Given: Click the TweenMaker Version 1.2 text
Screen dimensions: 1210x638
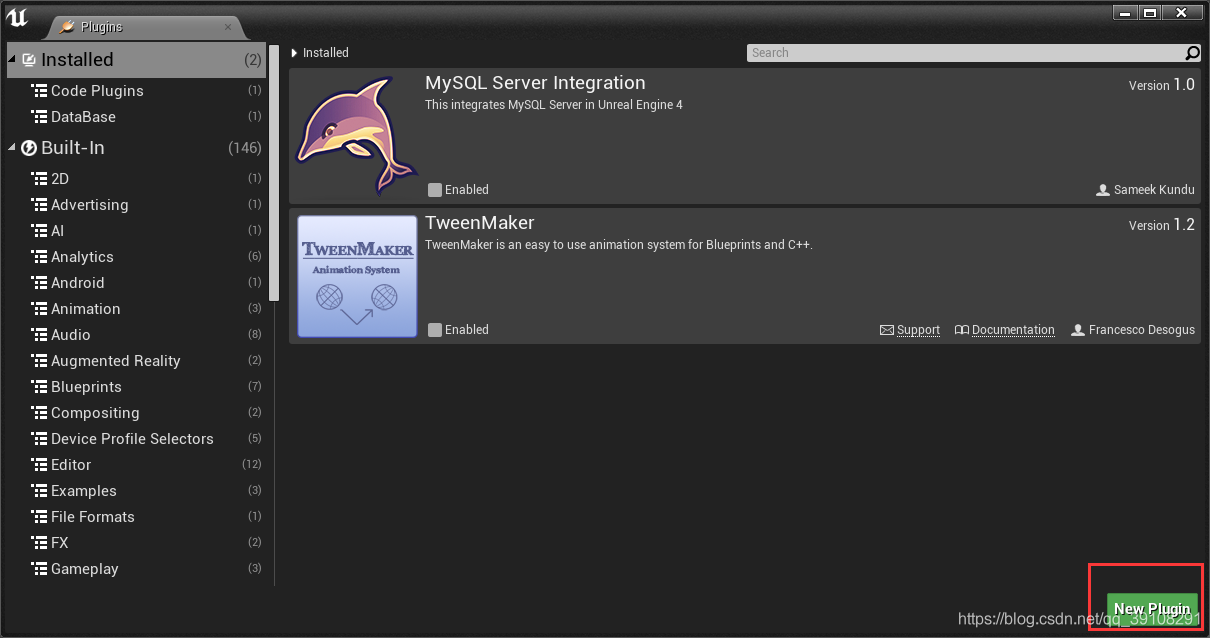Looking at the screenshot, I should click(x=1162, y=225).
